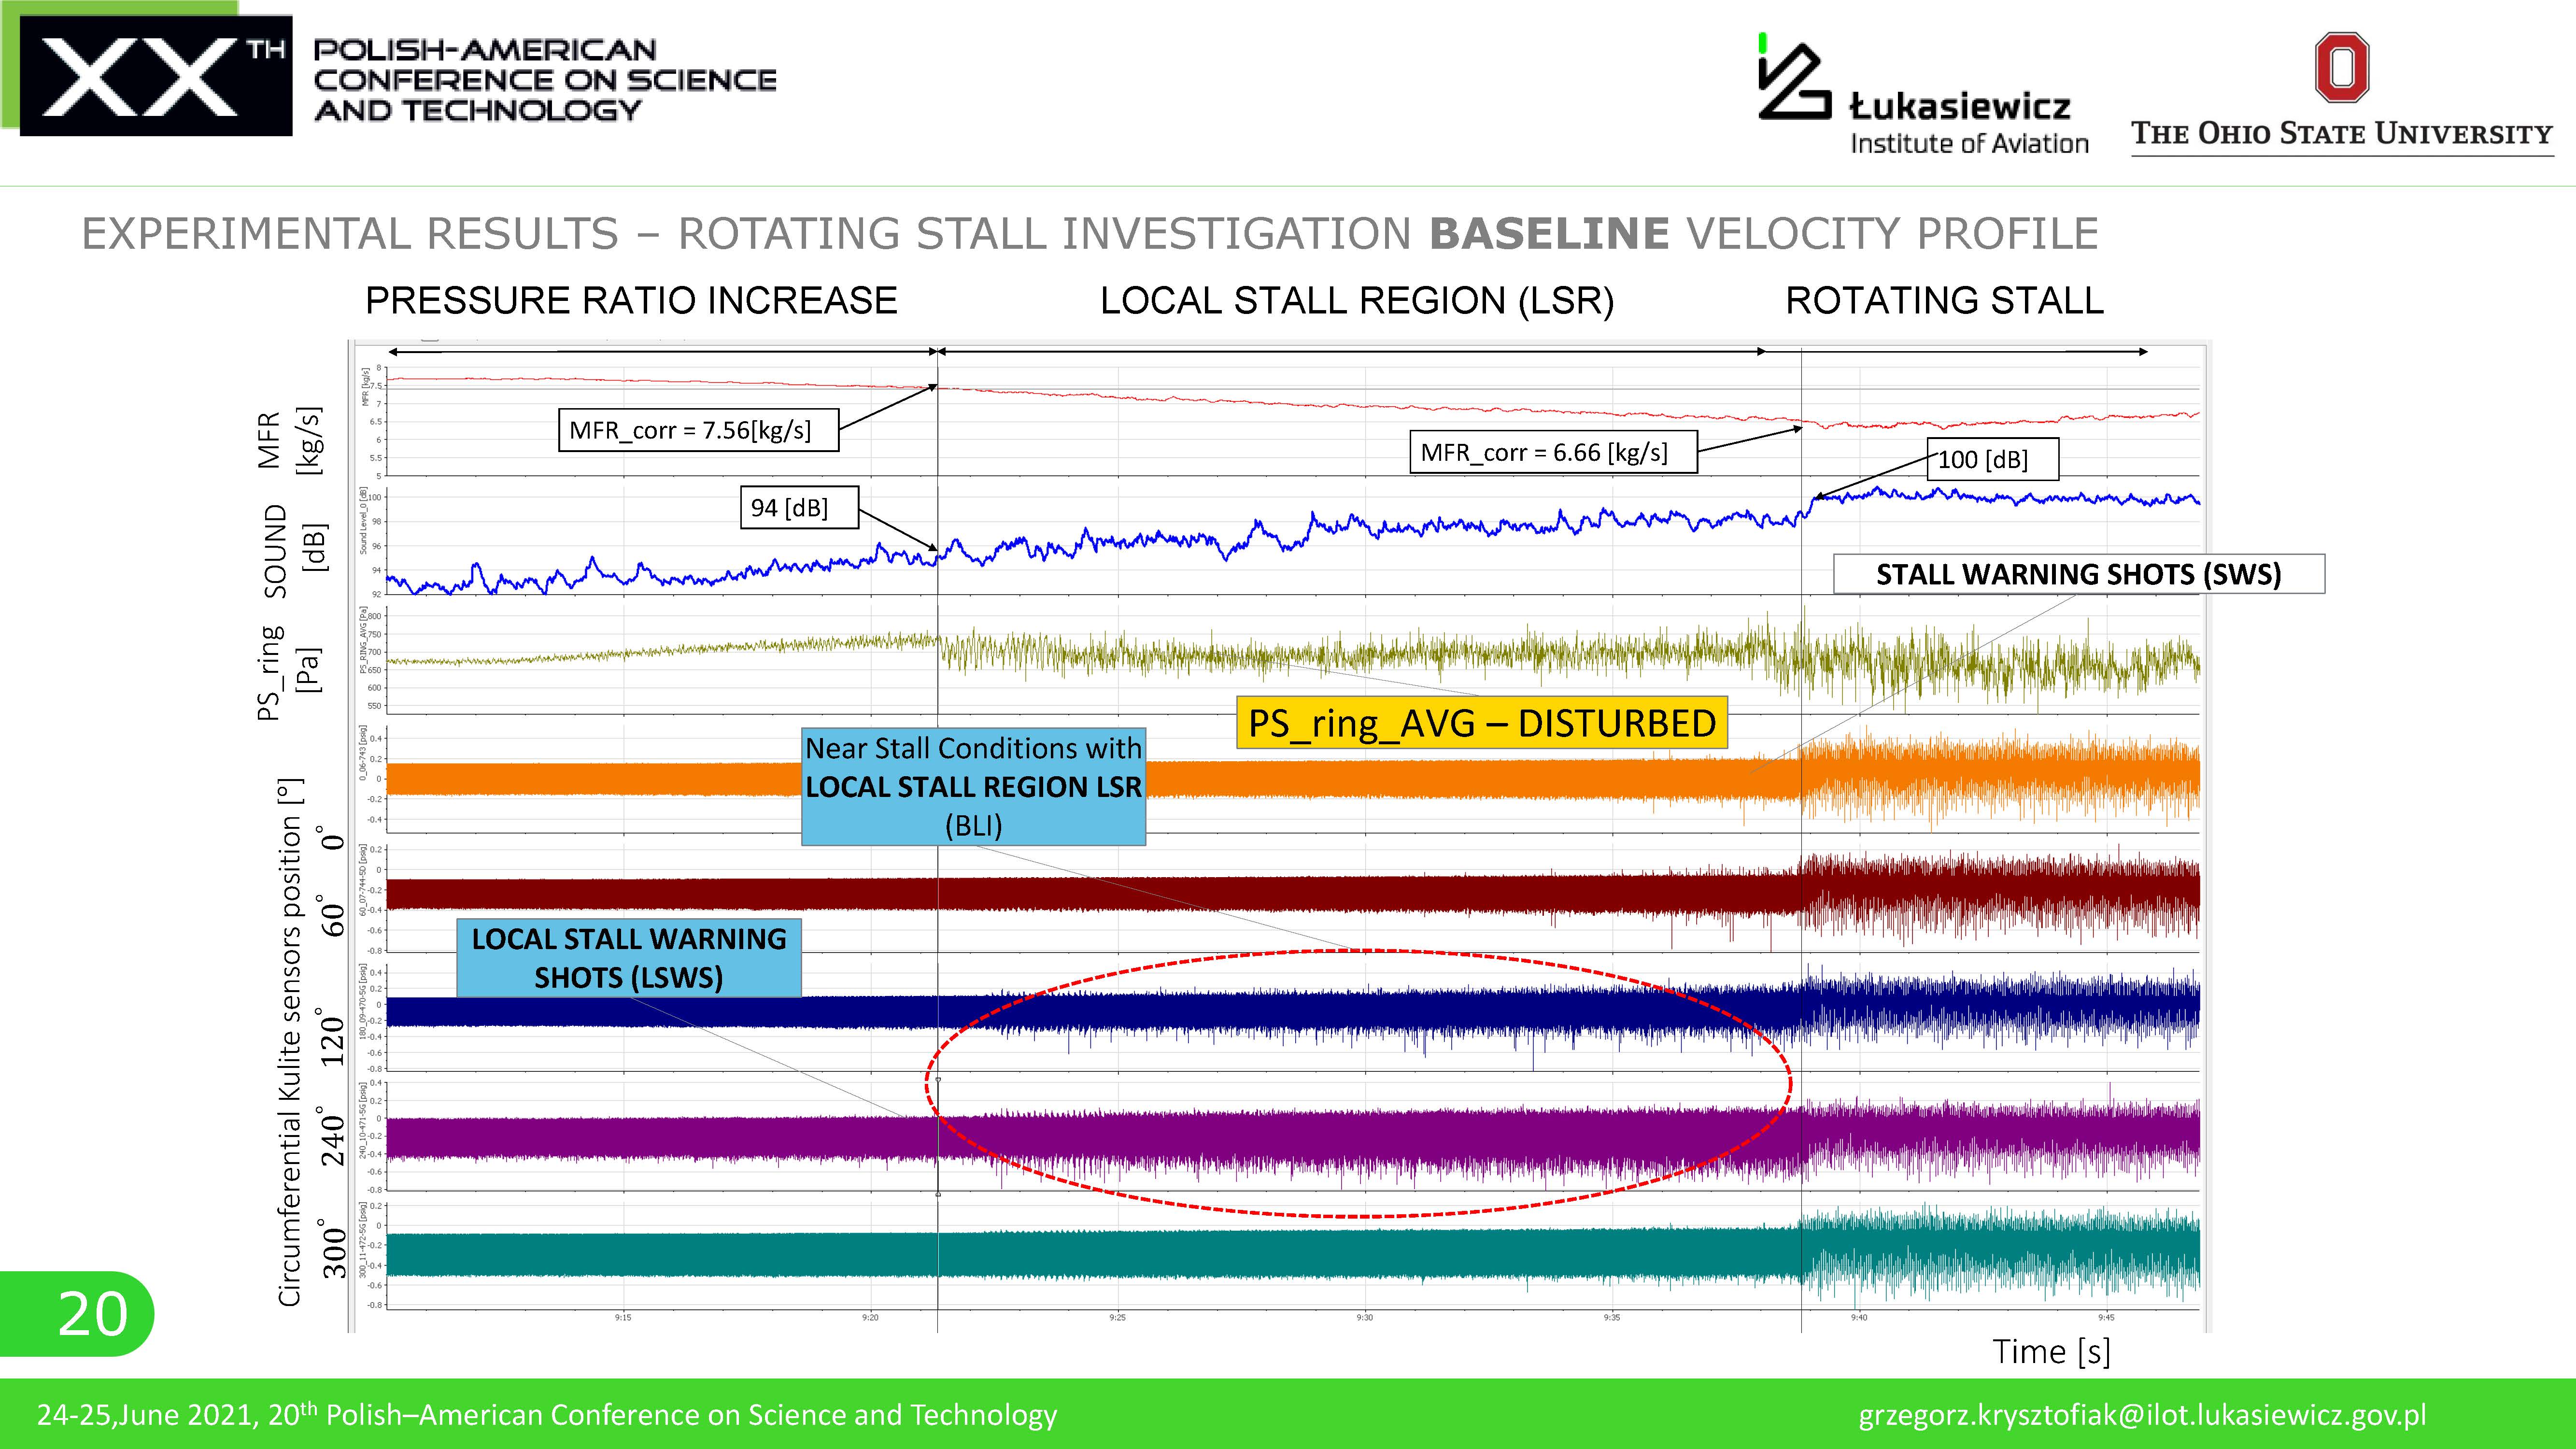Click the email address in the footer
Screen dimensions: 2576x1449
tap(2142, 1415)
